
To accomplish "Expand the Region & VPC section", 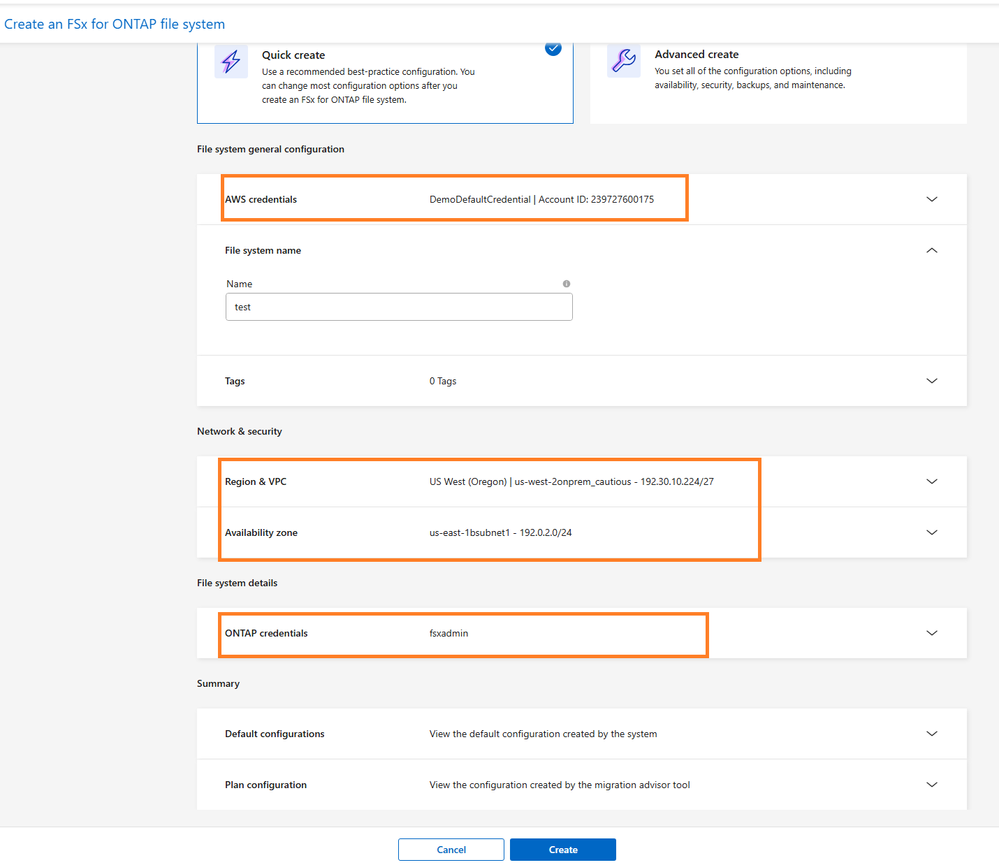I will (x=932, y=482).
